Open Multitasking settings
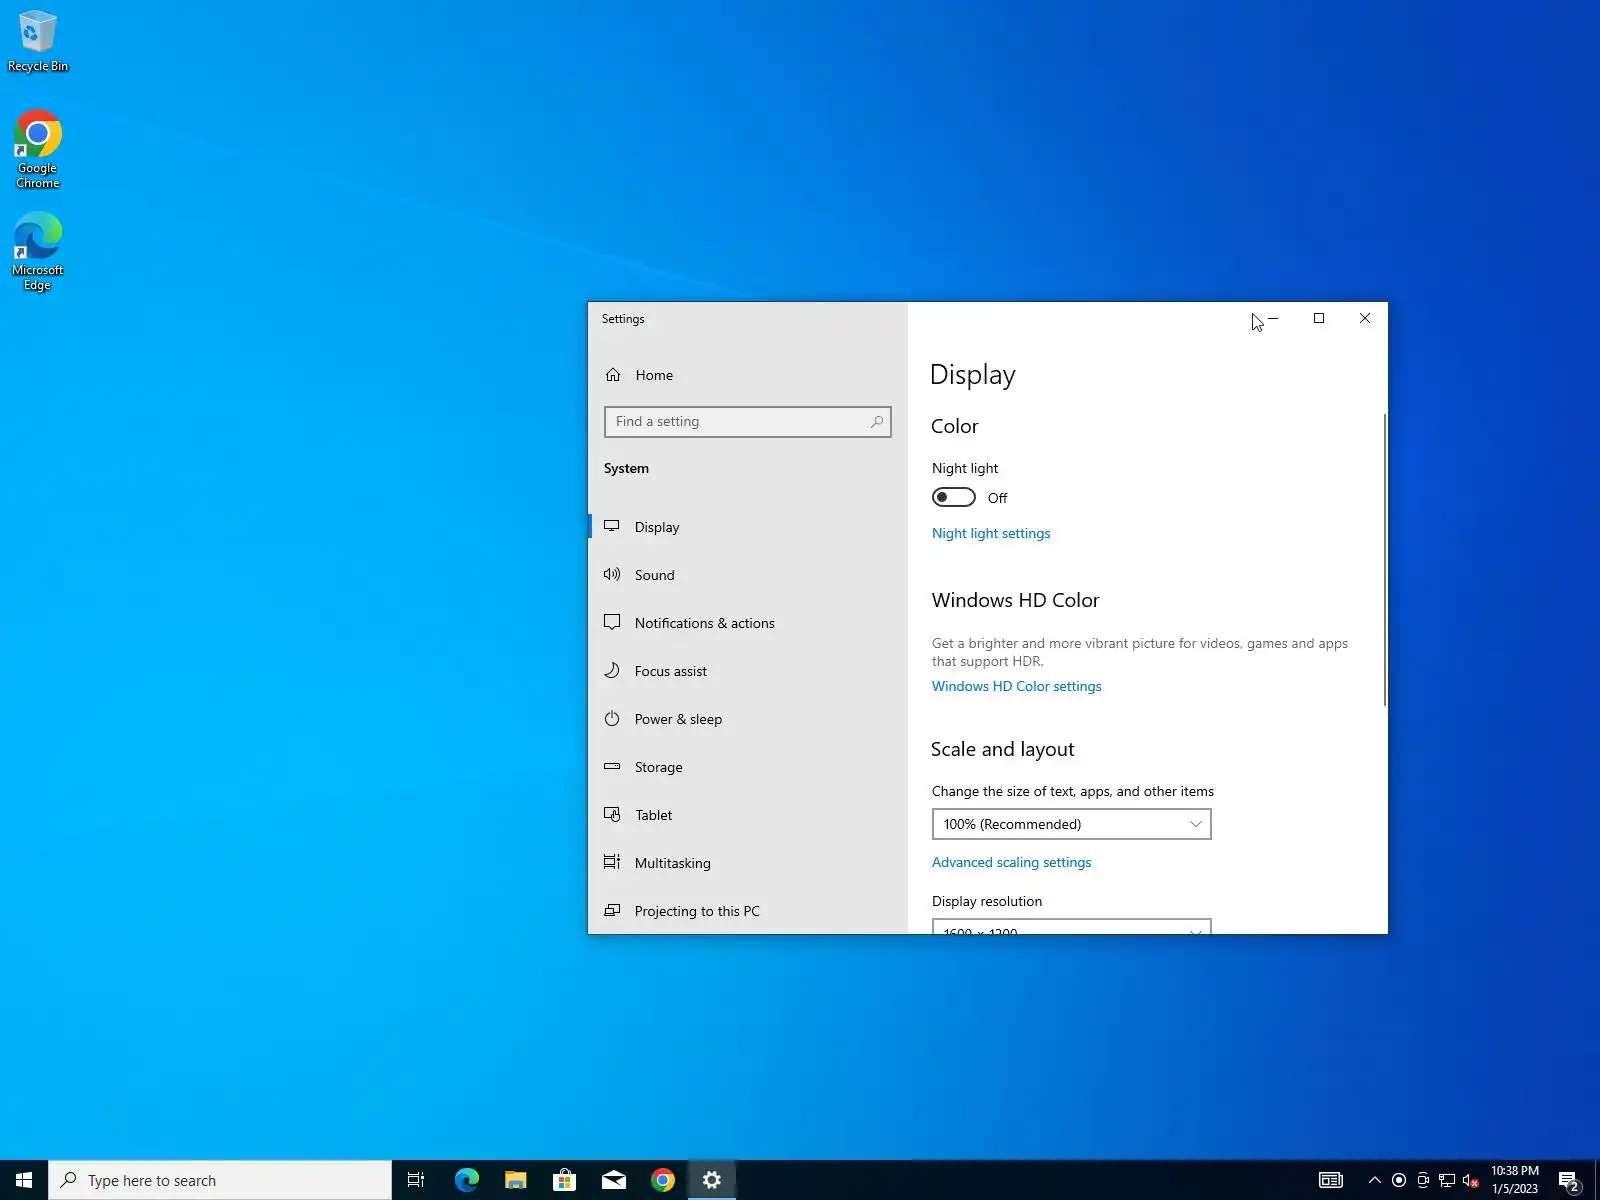 click(x=748, y=863)
